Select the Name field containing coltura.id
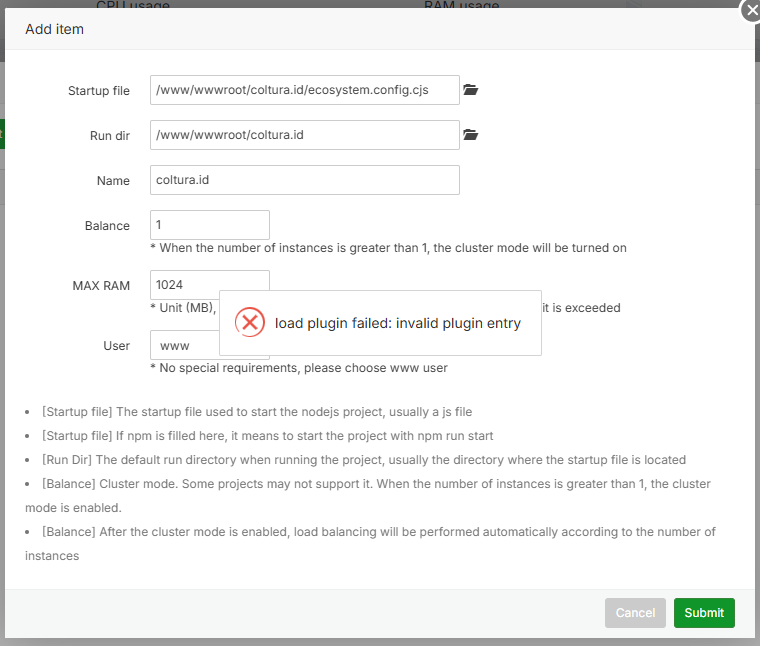 click(x=304, y=180)
